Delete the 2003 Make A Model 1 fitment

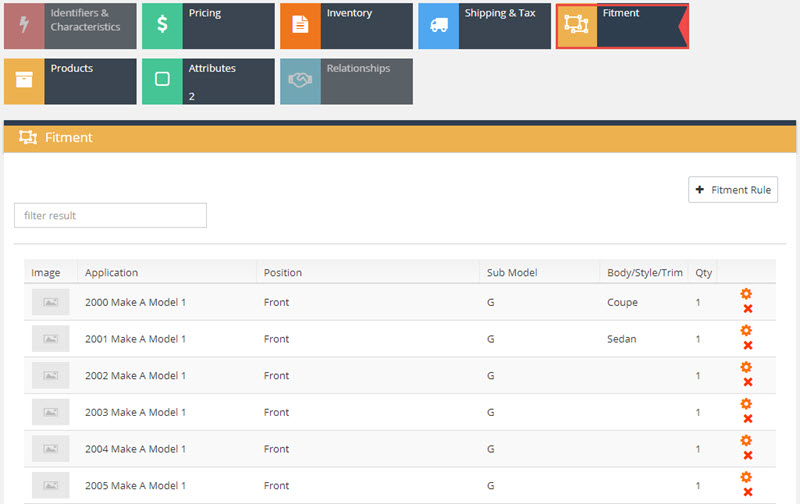(x=748, y=419)
